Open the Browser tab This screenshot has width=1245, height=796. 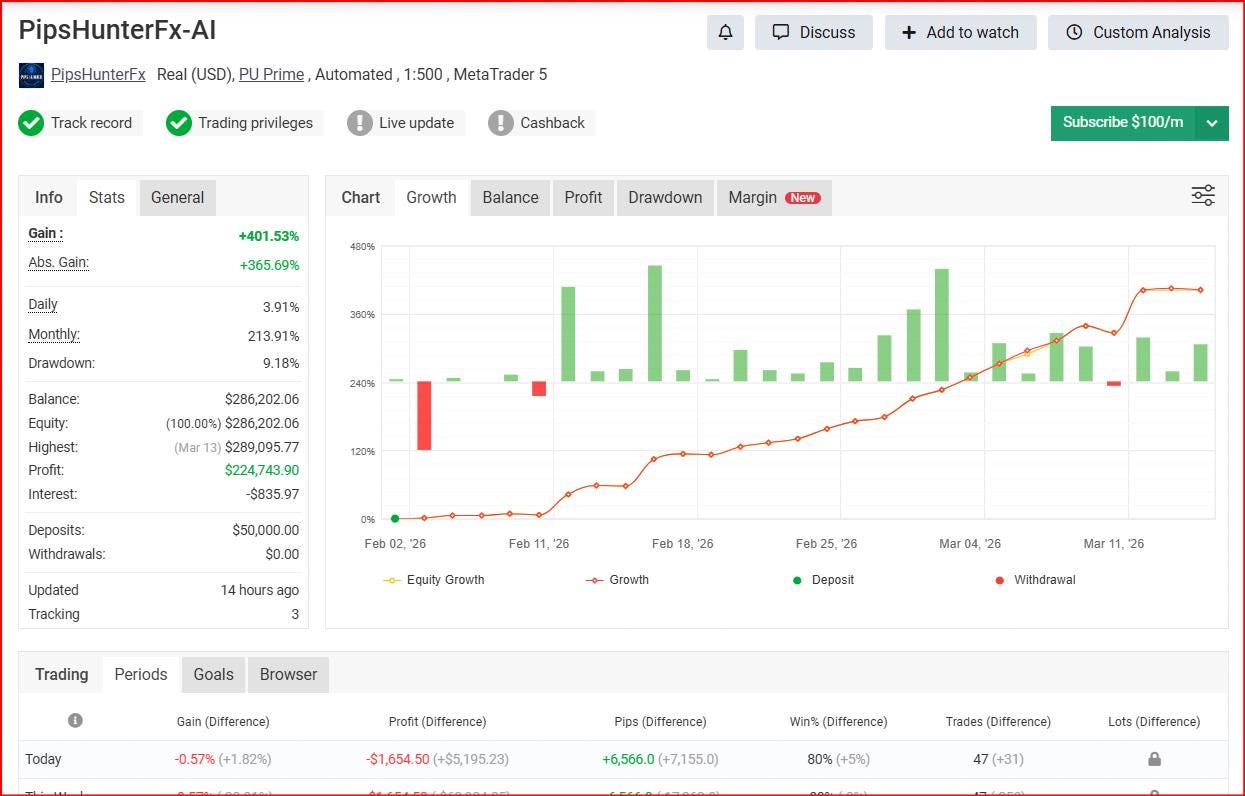click(288, 674)
